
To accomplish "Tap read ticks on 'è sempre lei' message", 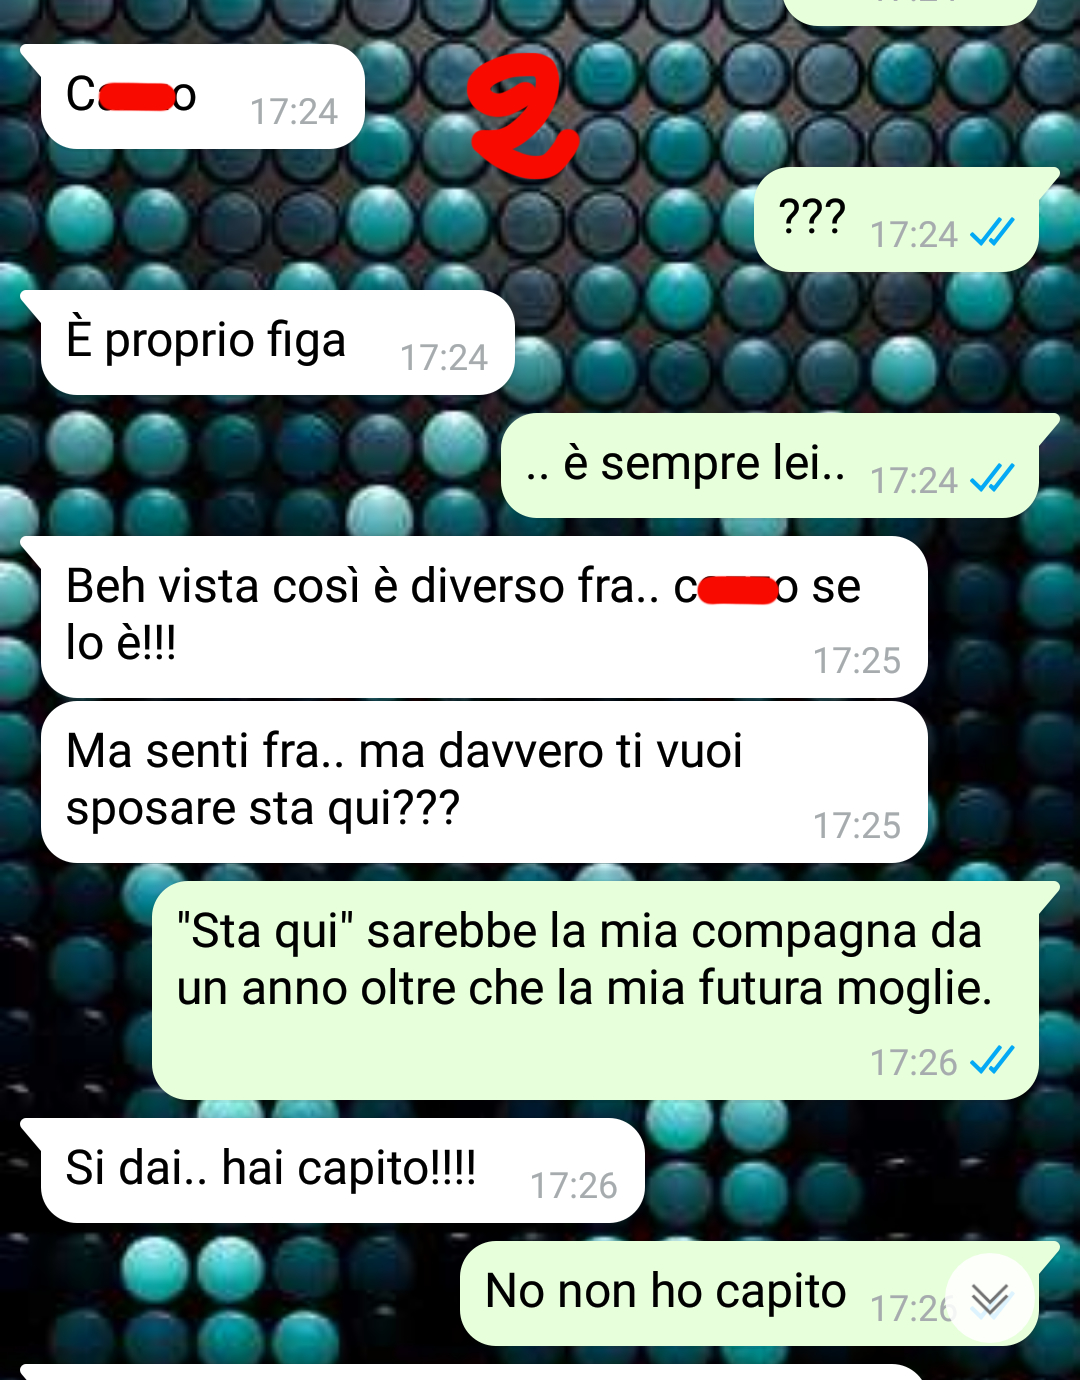I will coord(992,479).
